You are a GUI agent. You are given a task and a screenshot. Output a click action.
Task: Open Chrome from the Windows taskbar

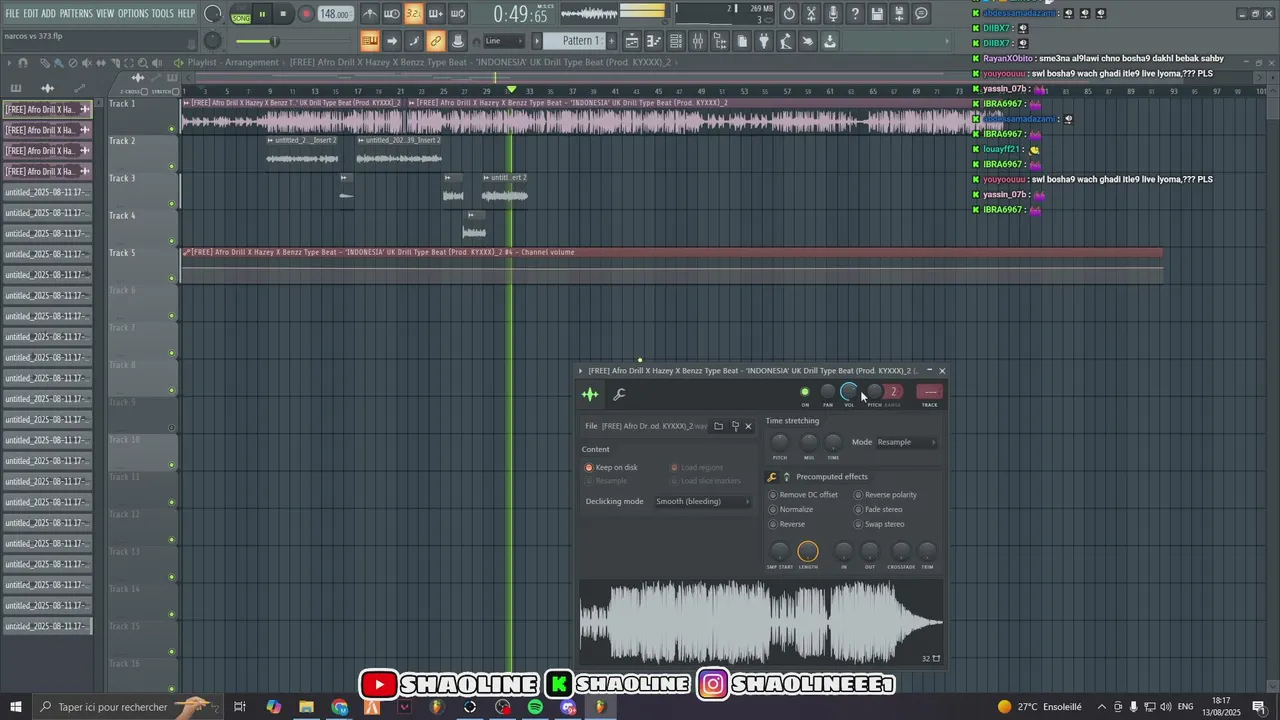click(339, 707)
